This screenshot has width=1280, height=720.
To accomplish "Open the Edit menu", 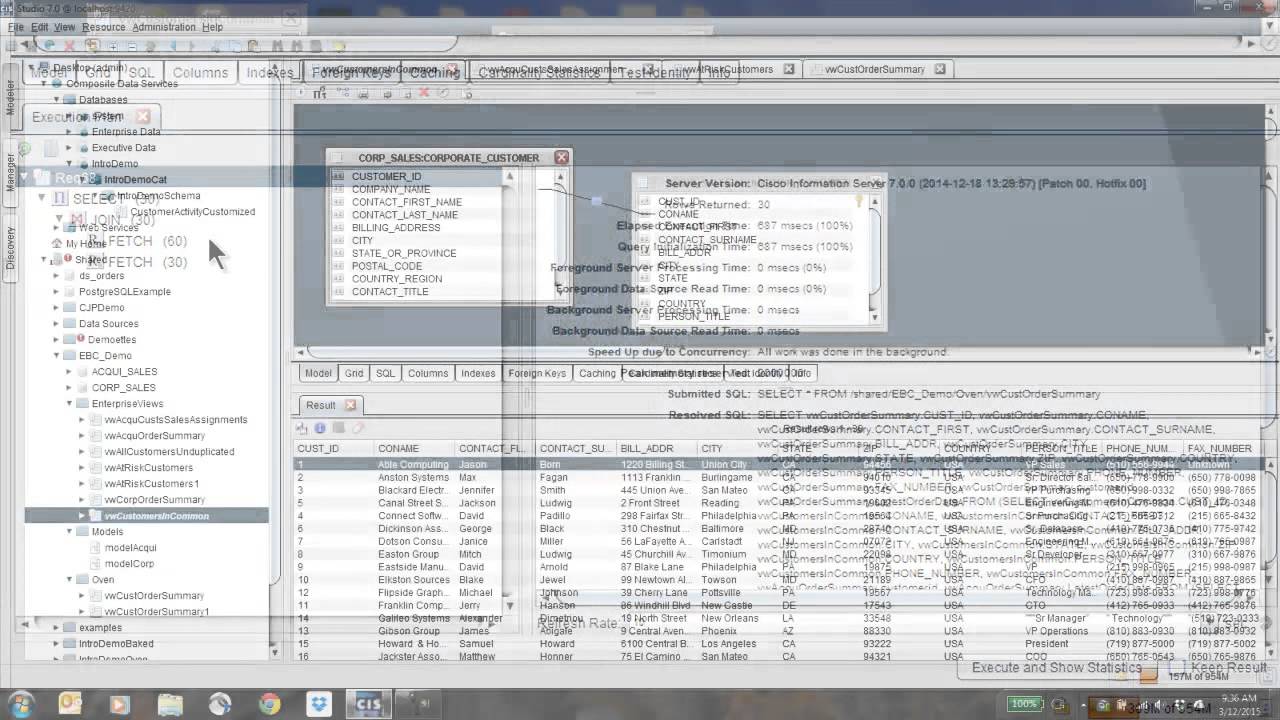I will pyautogui.click(x=39, y=27).
